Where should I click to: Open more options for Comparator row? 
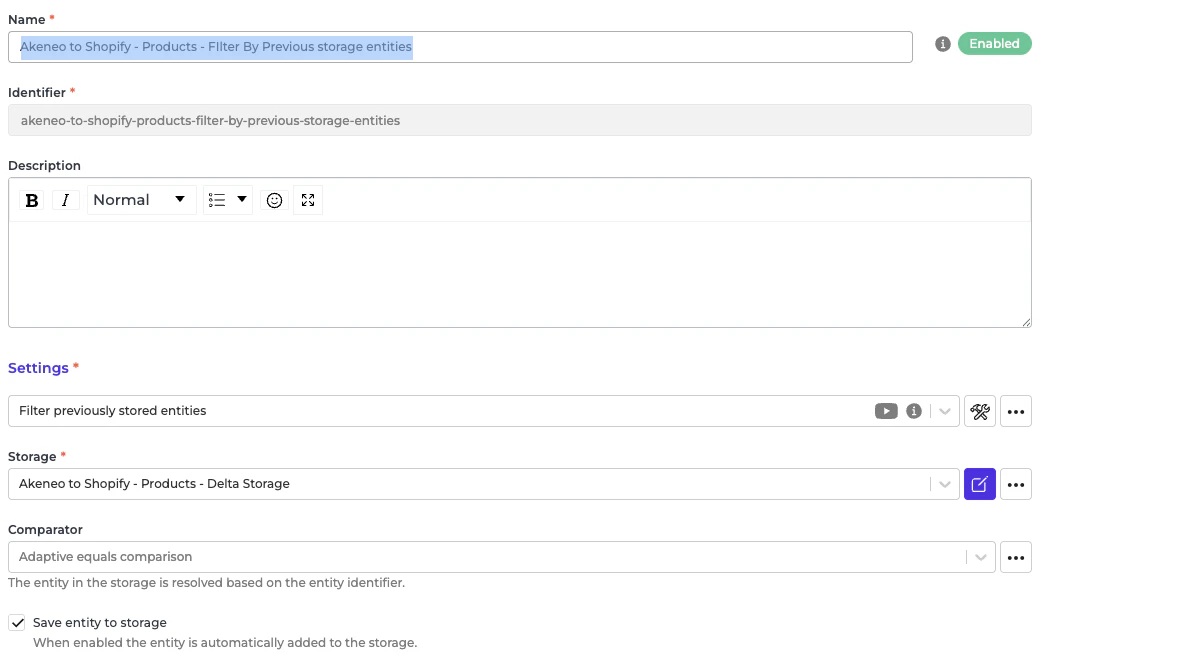pyautogui.click(x=1015, y=558)
